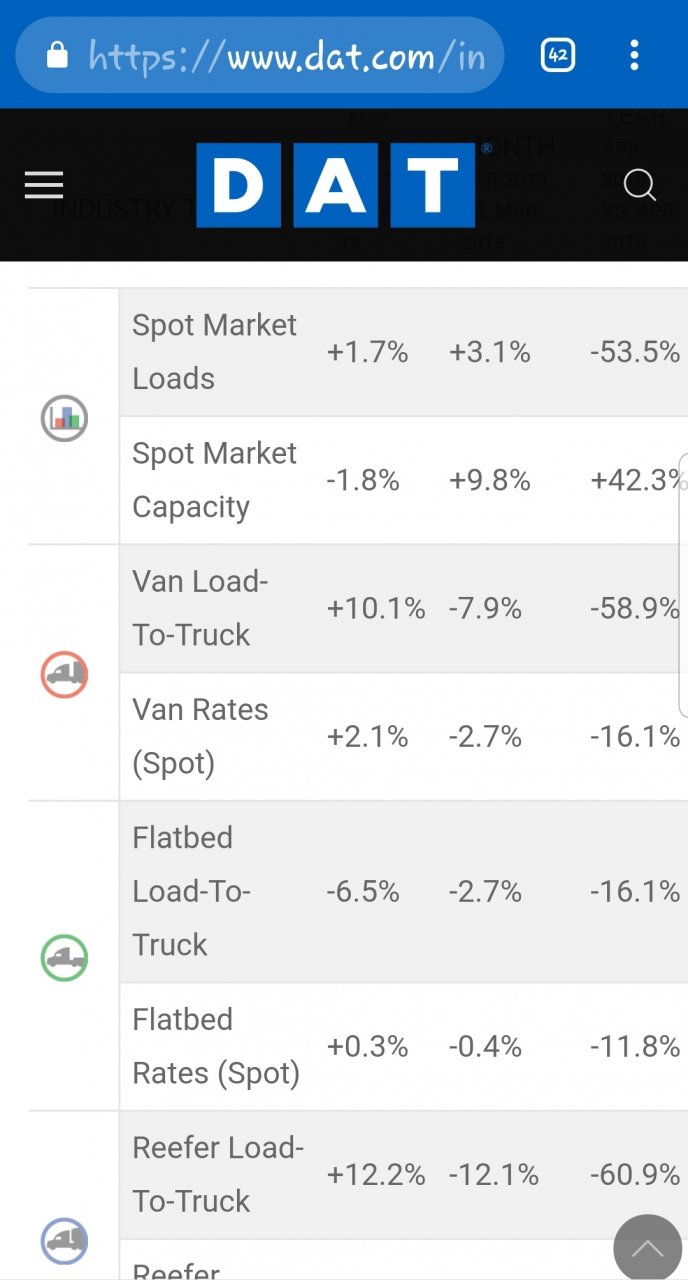Open the browser tab switcher showing 42

pos(558,55)
